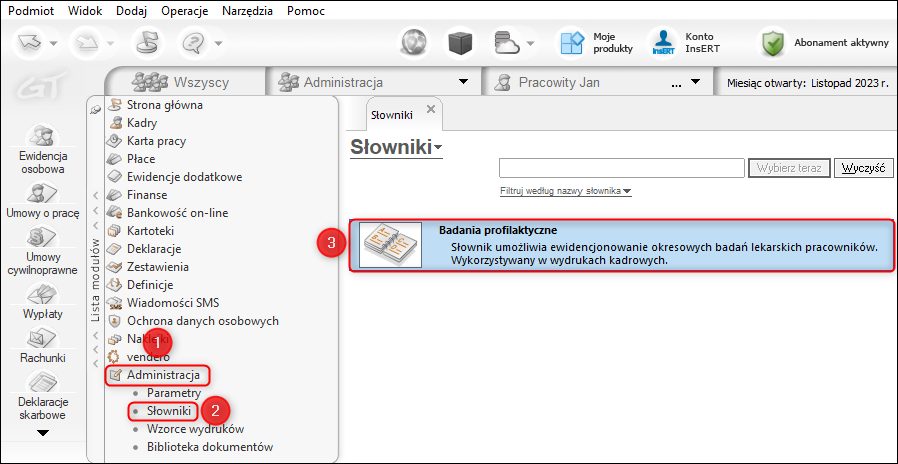The image size is (898, 464).
Task: Open Wiadomości SMS module
Action: click(173, 303)
